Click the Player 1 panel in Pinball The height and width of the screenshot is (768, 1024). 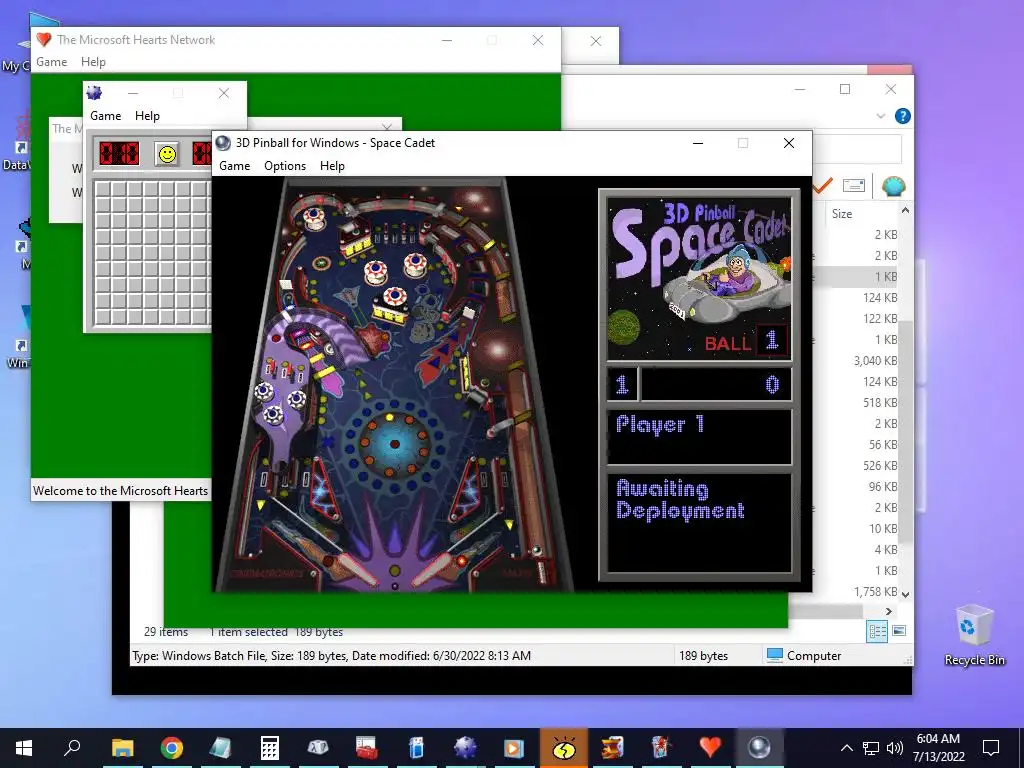tap(699, 436)
